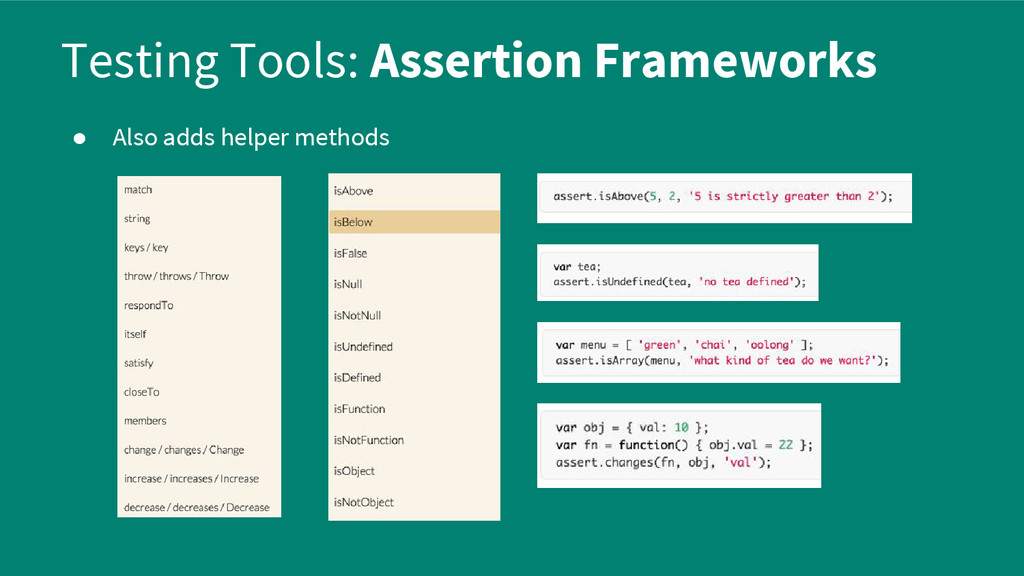Click 'increase / increases / Increase' entry
Viewport: 1024px width, 576px height.
[x=191, y=479]
